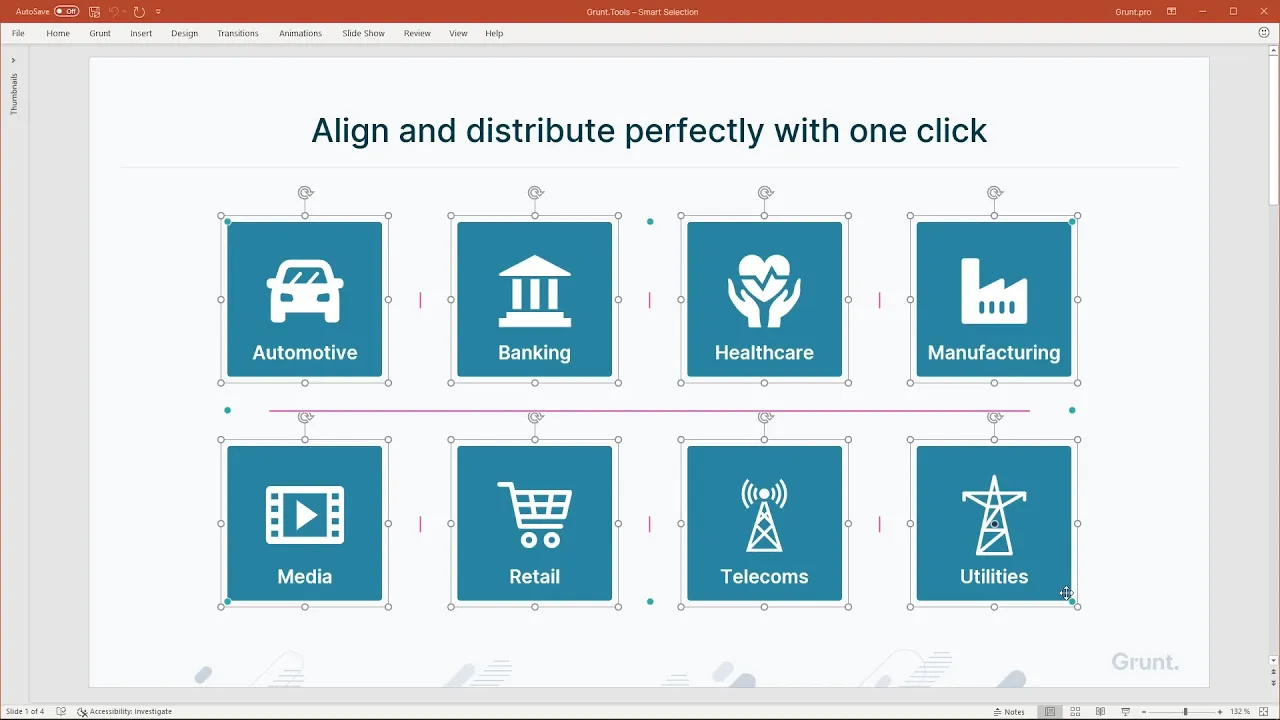
Task: Click rotation handle above Automotive tile
Action: coord(305,193)
